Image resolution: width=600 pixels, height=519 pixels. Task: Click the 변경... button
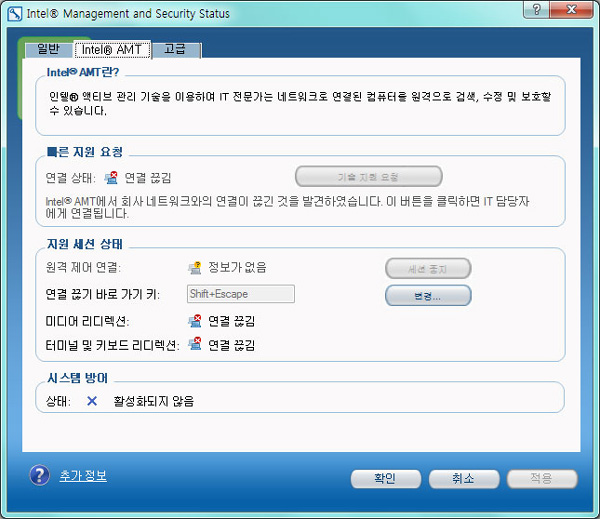(x=428, y=296)
